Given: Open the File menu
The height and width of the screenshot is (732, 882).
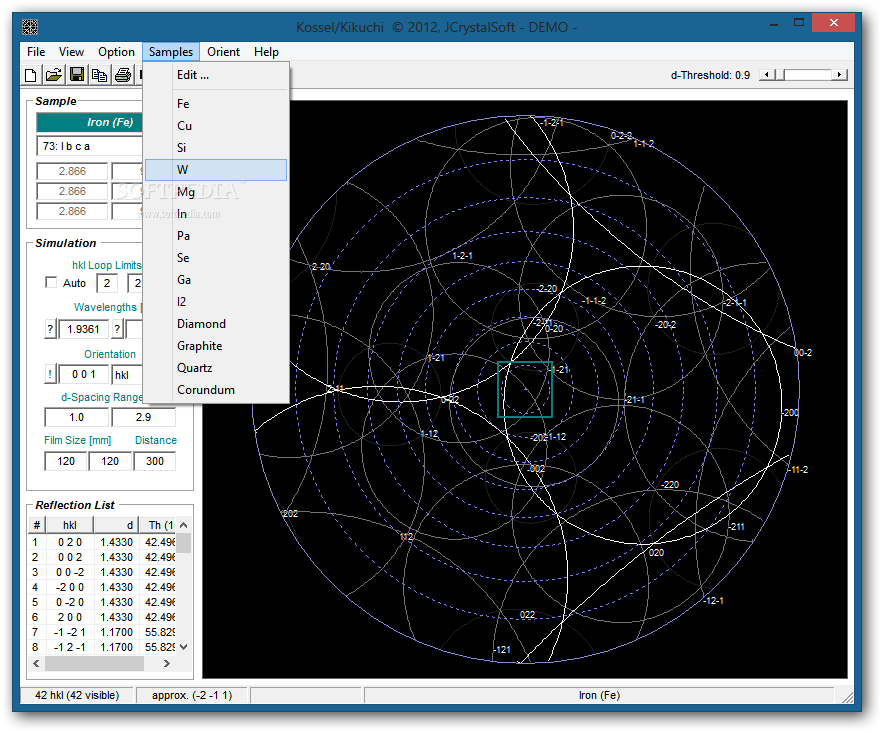Looking at the screenshot, I should tap(36, 52).
